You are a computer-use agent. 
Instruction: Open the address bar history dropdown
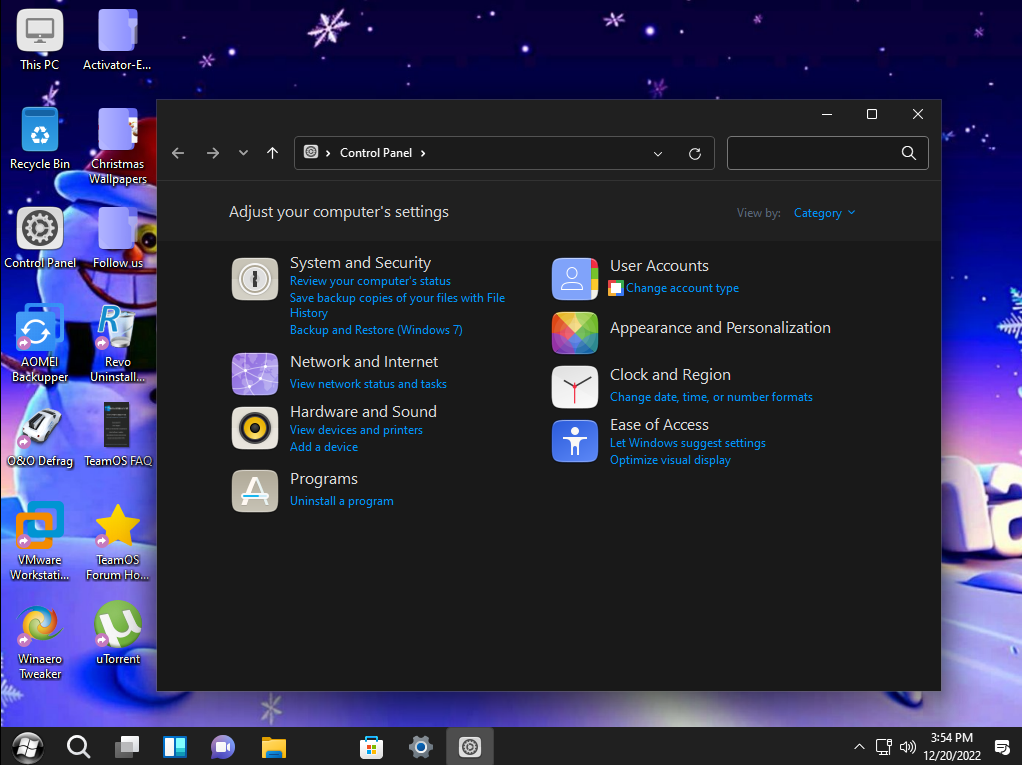point(658,153)
